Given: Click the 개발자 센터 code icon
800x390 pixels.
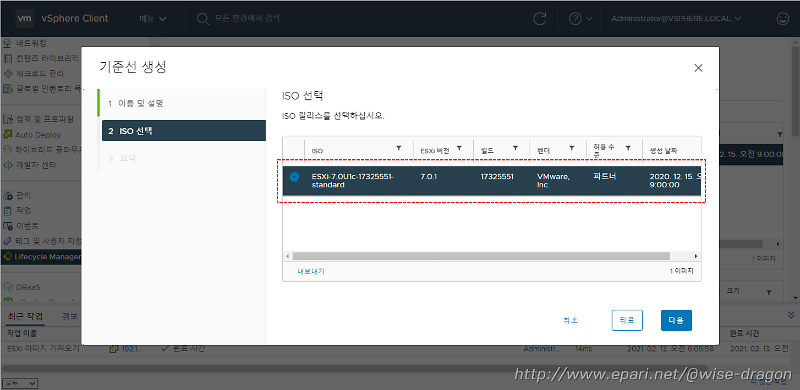Looking at the screenshot, I should click(x=7, y=165).
